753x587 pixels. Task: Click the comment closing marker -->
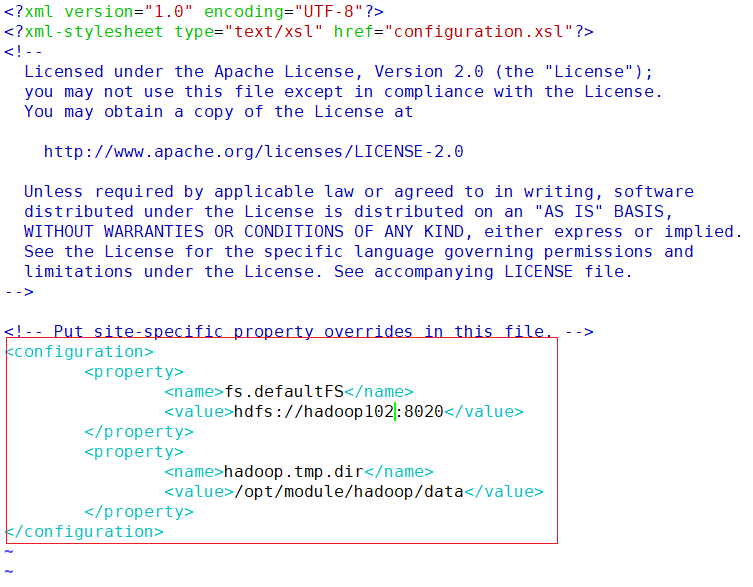click(19, 292)
